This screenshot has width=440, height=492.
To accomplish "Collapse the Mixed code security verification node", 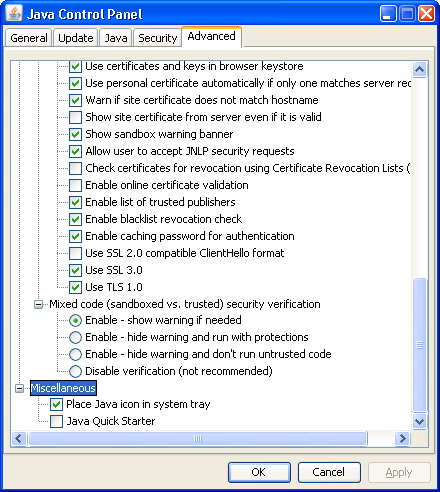I will point(39,304).
